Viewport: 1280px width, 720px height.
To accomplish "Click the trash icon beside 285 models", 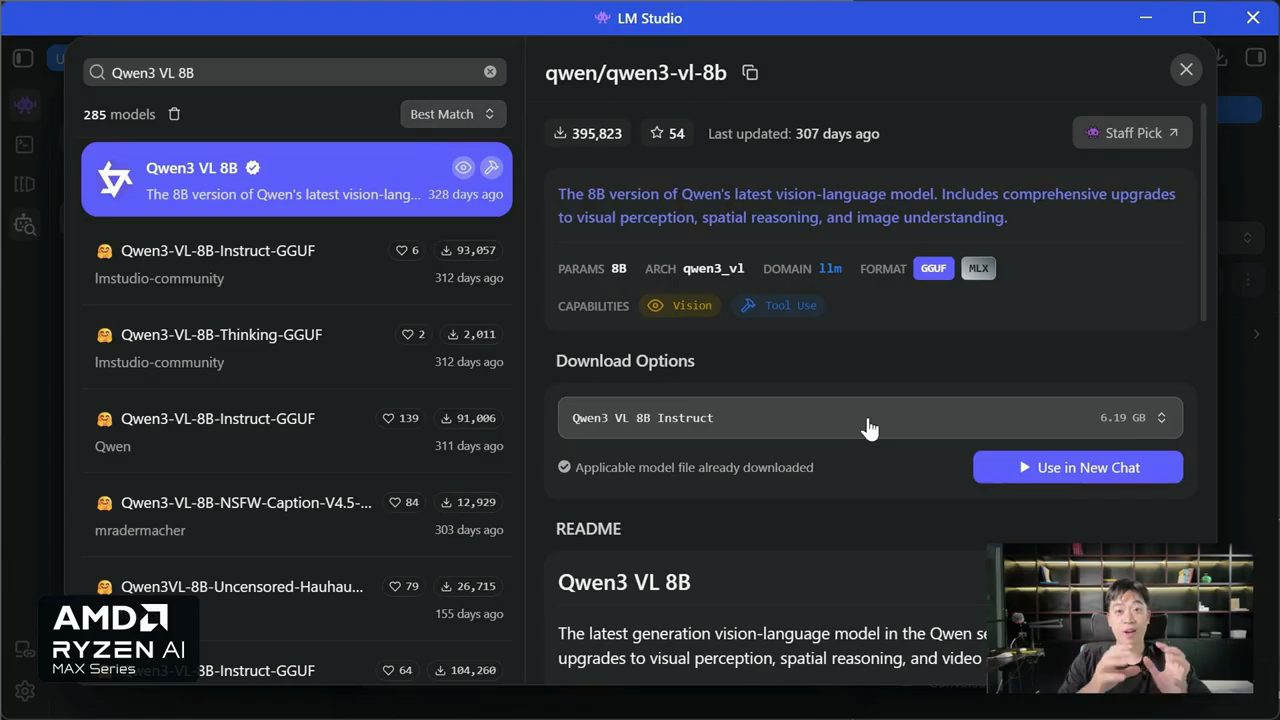I will coord(174,114).
